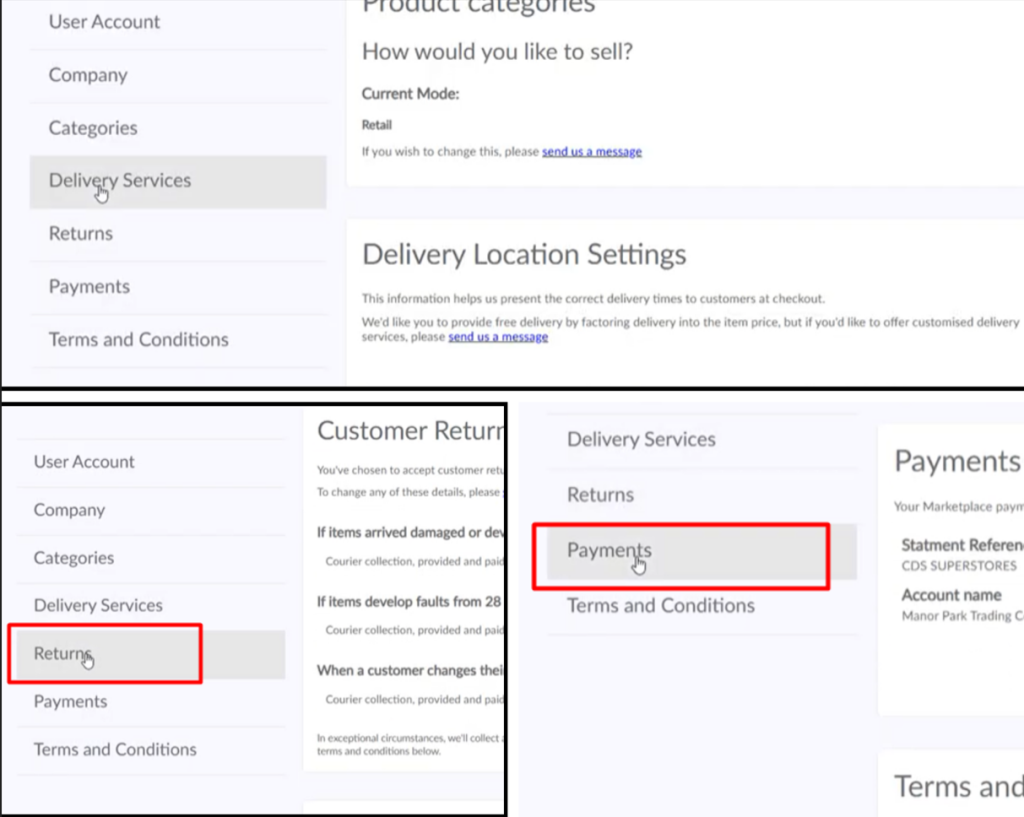Open Terms and Conditions in bottom-left sidebar
The height and width of the screenshot is (817, 1024).
151,750
